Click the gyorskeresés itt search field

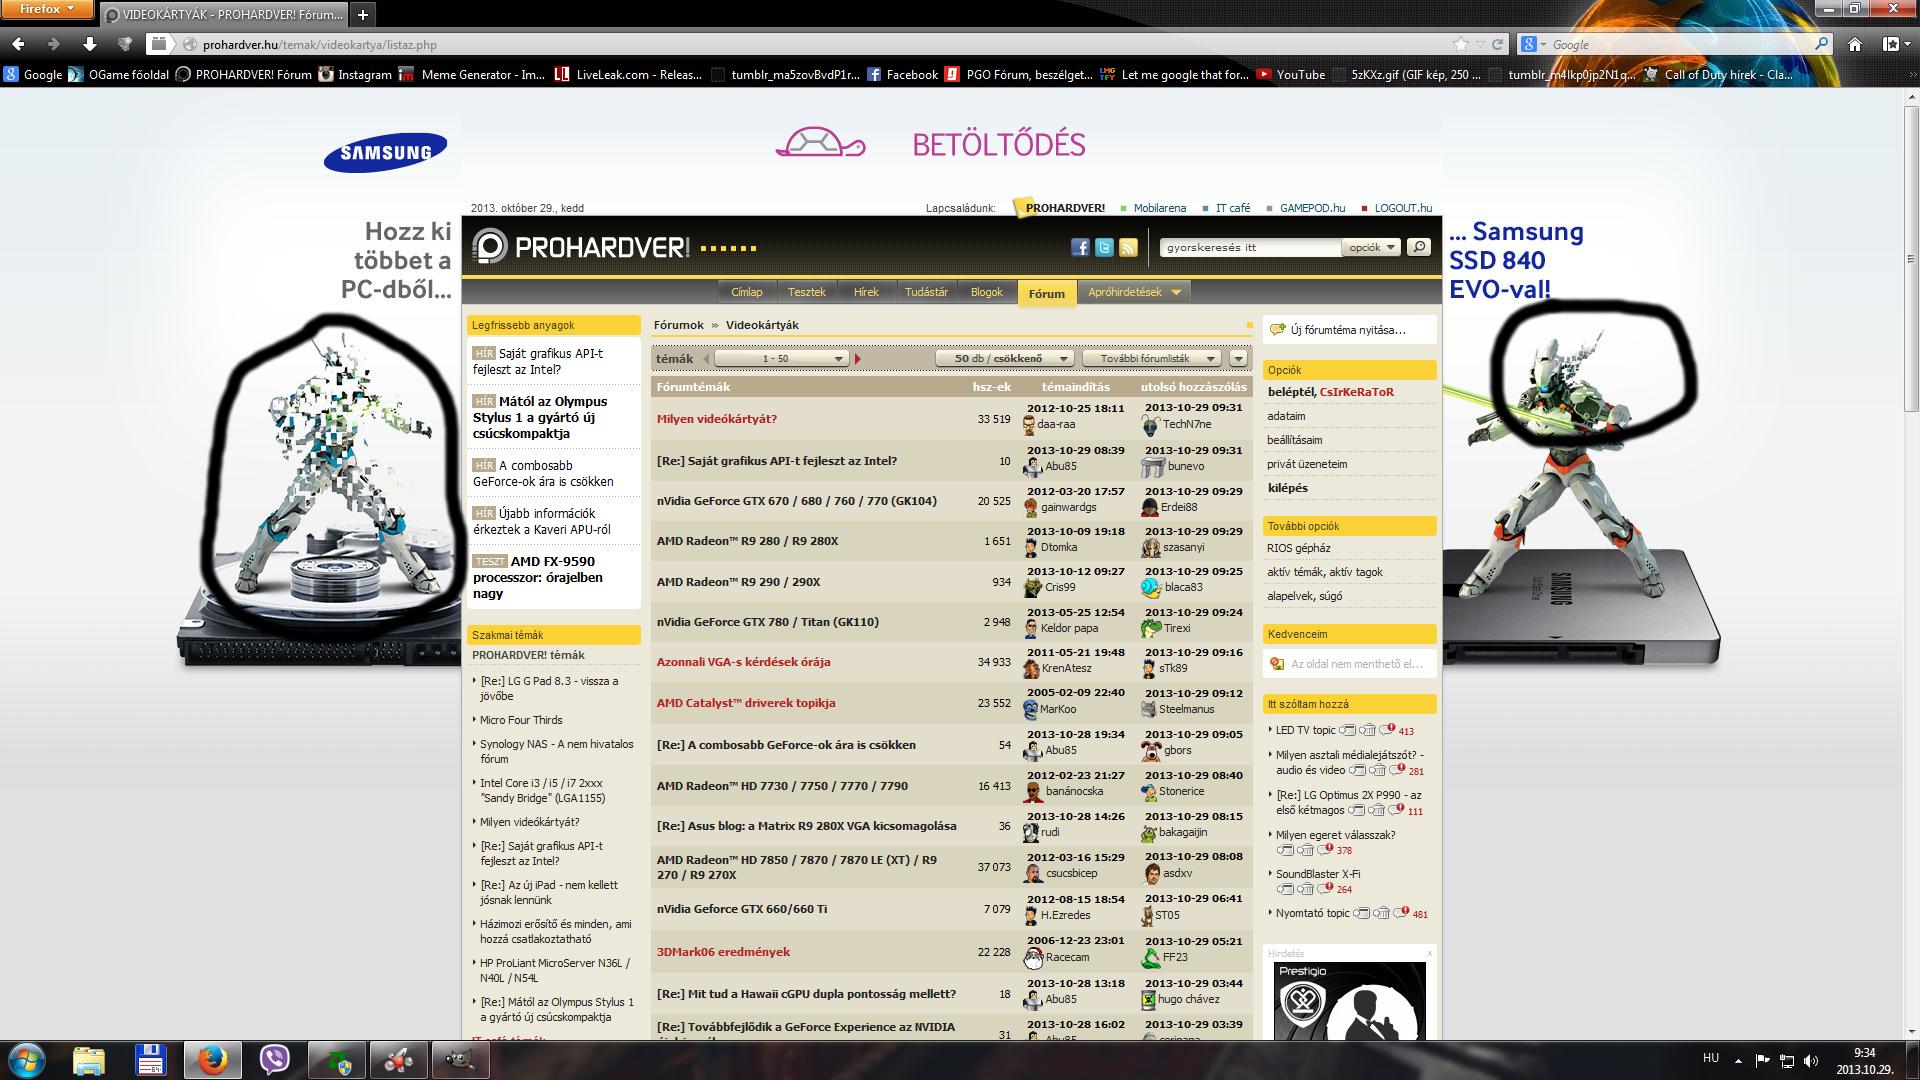click(x=1250, y=247)
